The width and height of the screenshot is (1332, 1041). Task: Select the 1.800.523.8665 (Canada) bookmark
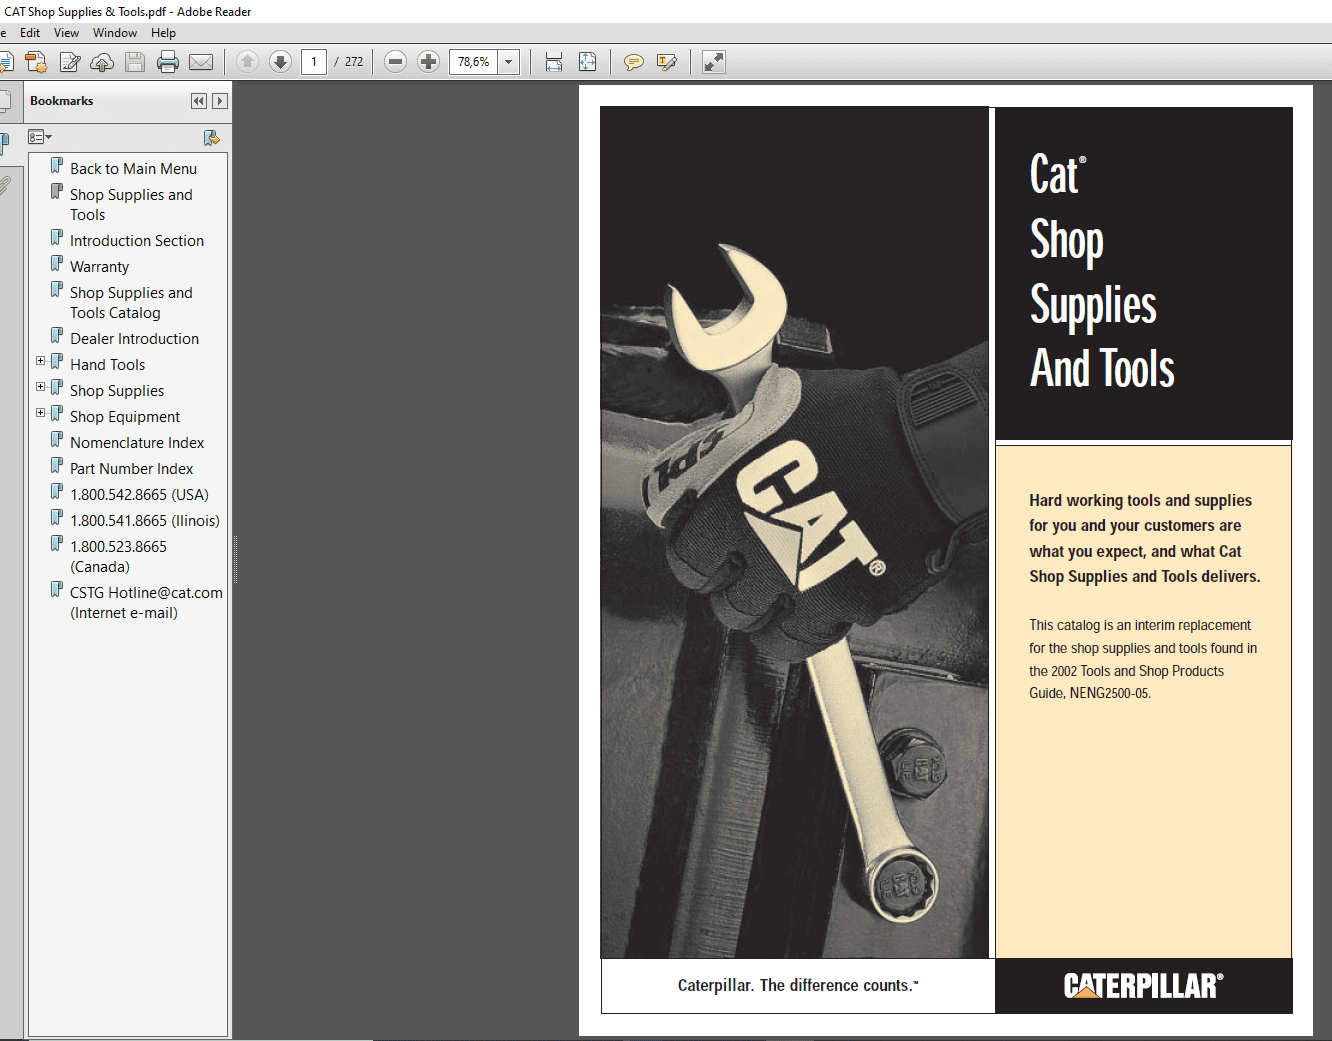(118, 557)
